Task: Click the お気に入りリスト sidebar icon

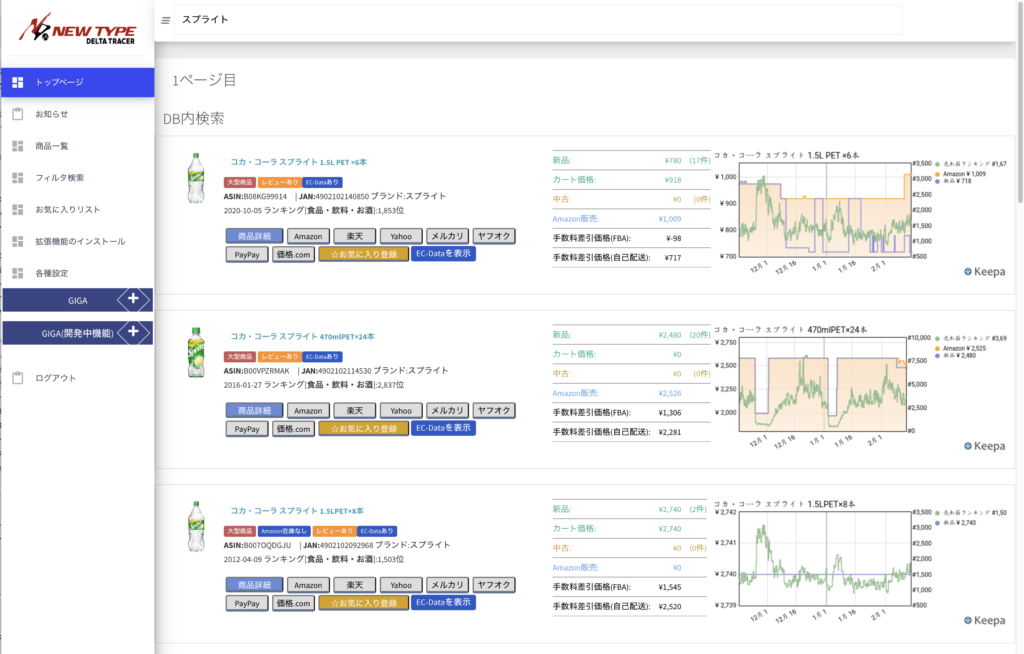Action: tap(18, 210)
